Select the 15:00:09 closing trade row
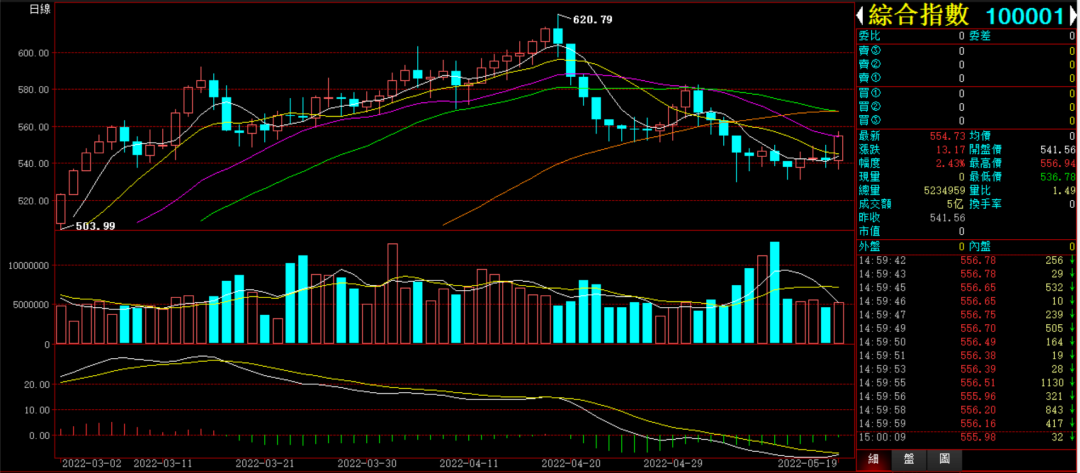Viewport: 1080px width, 473px height. 966,437
